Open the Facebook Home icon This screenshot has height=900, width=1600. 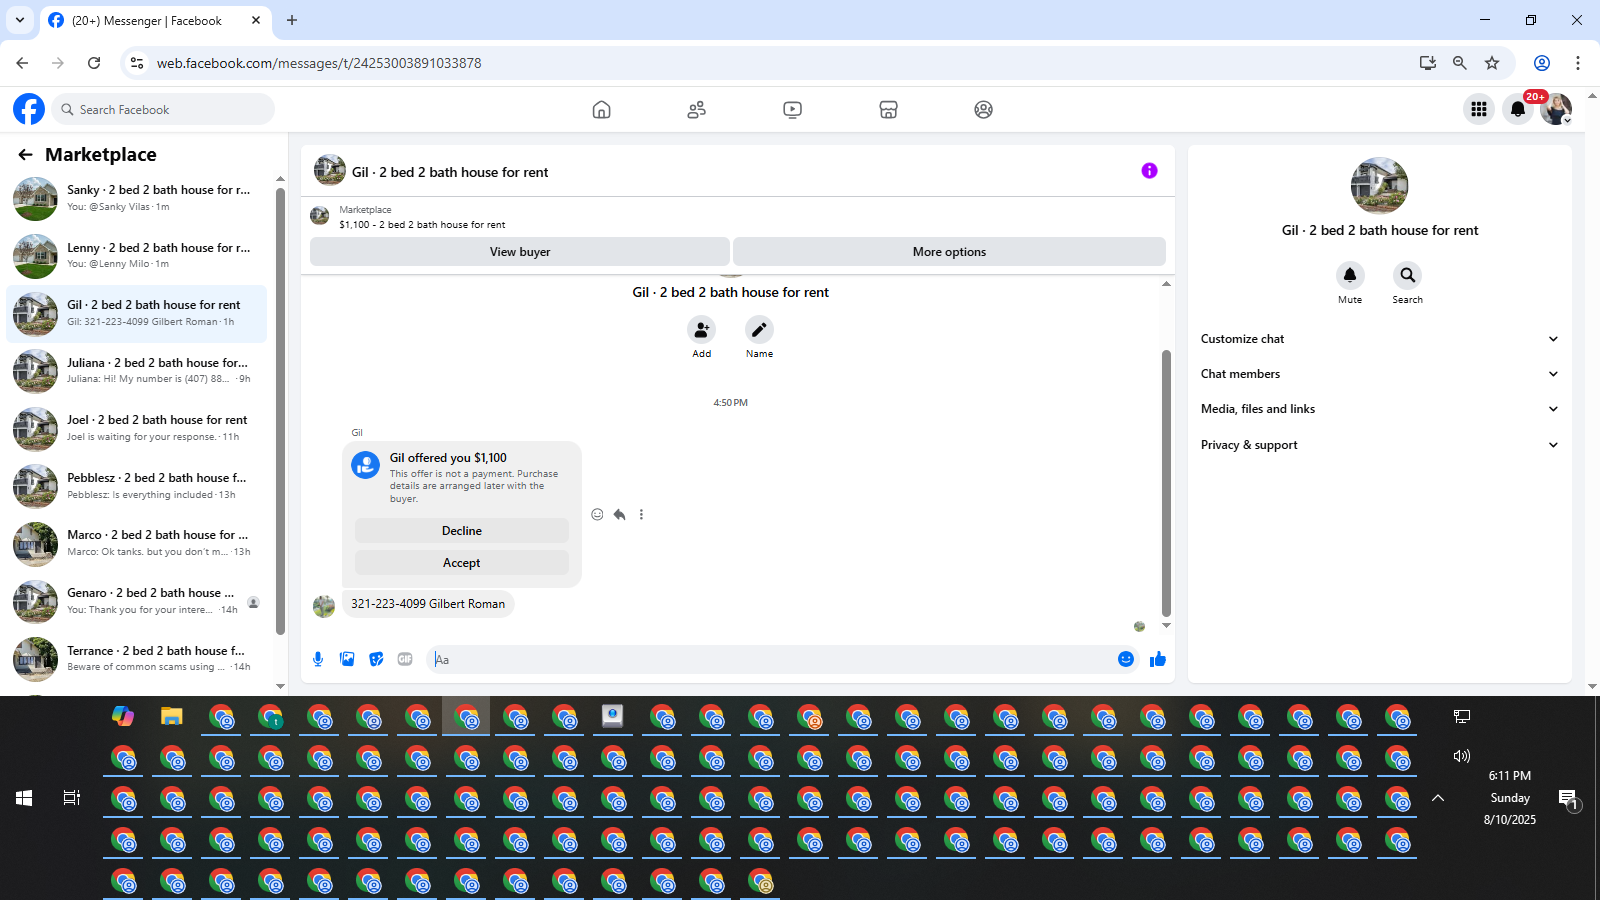(601, 110)
